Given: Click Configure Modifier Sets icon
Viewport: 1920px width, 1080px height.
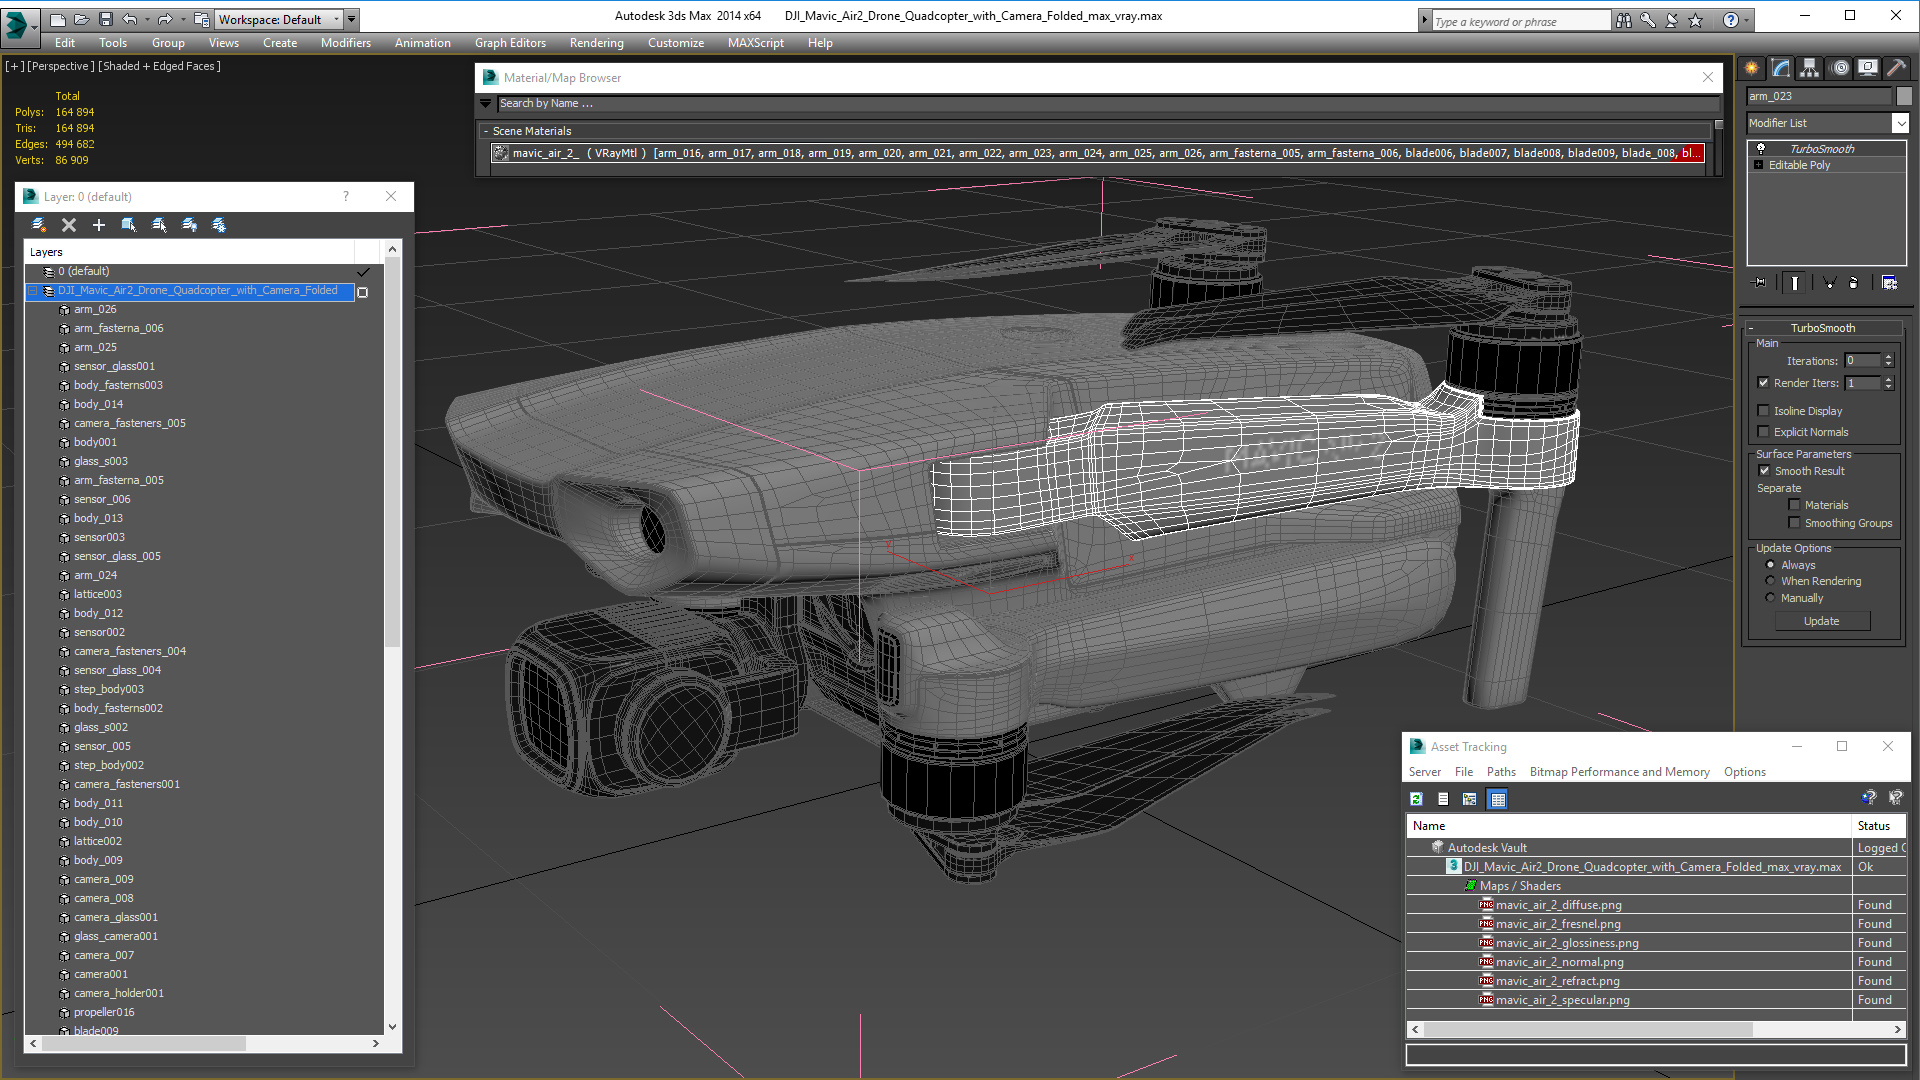Looking at the screenshot, I should click(x=1889, y=283).
